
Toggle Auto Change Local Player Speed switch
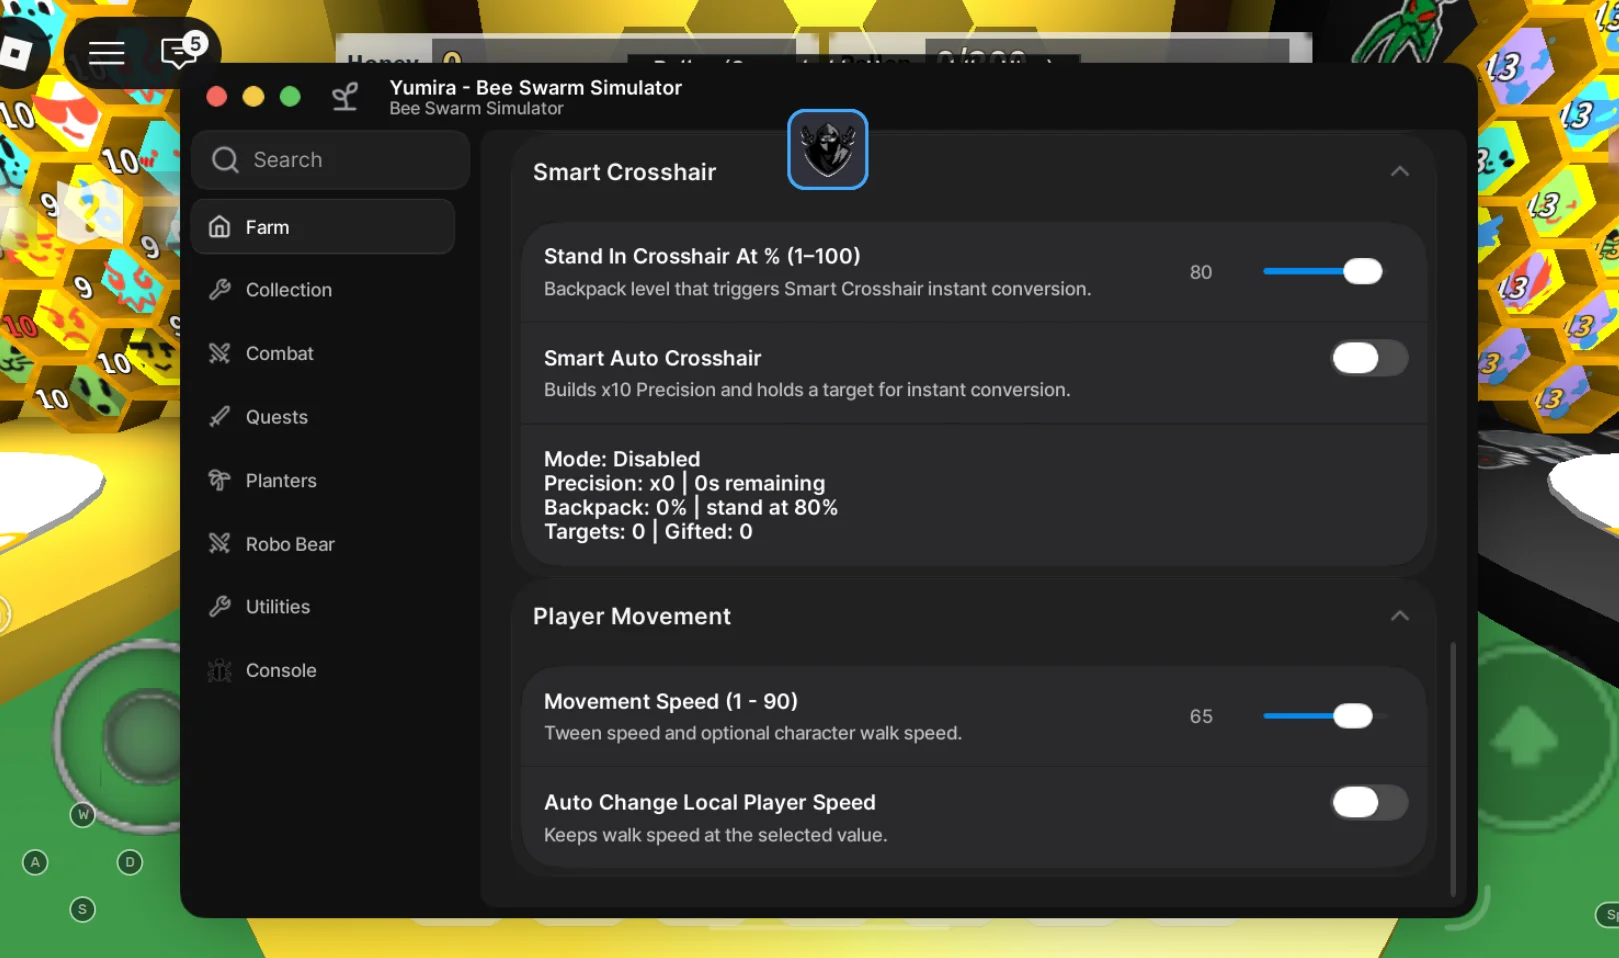pyautogui.click(x=1369, y=802)
